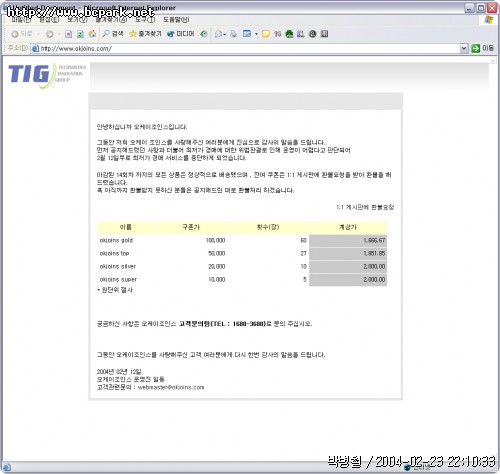This screenshot has height=474, width=500.
Task: Click the 이름 column header
Action: [x=126, y=227]
